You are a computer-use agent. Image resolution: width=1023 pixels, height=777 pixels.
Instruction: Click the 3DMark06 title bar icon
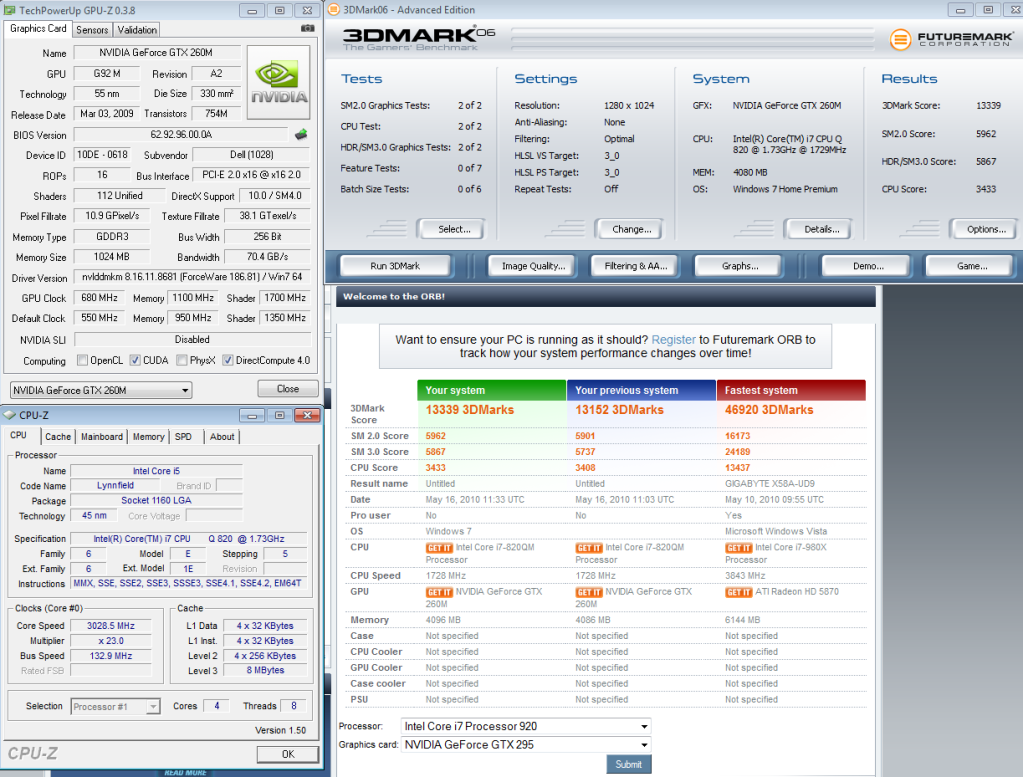click(x=333, y=10)
